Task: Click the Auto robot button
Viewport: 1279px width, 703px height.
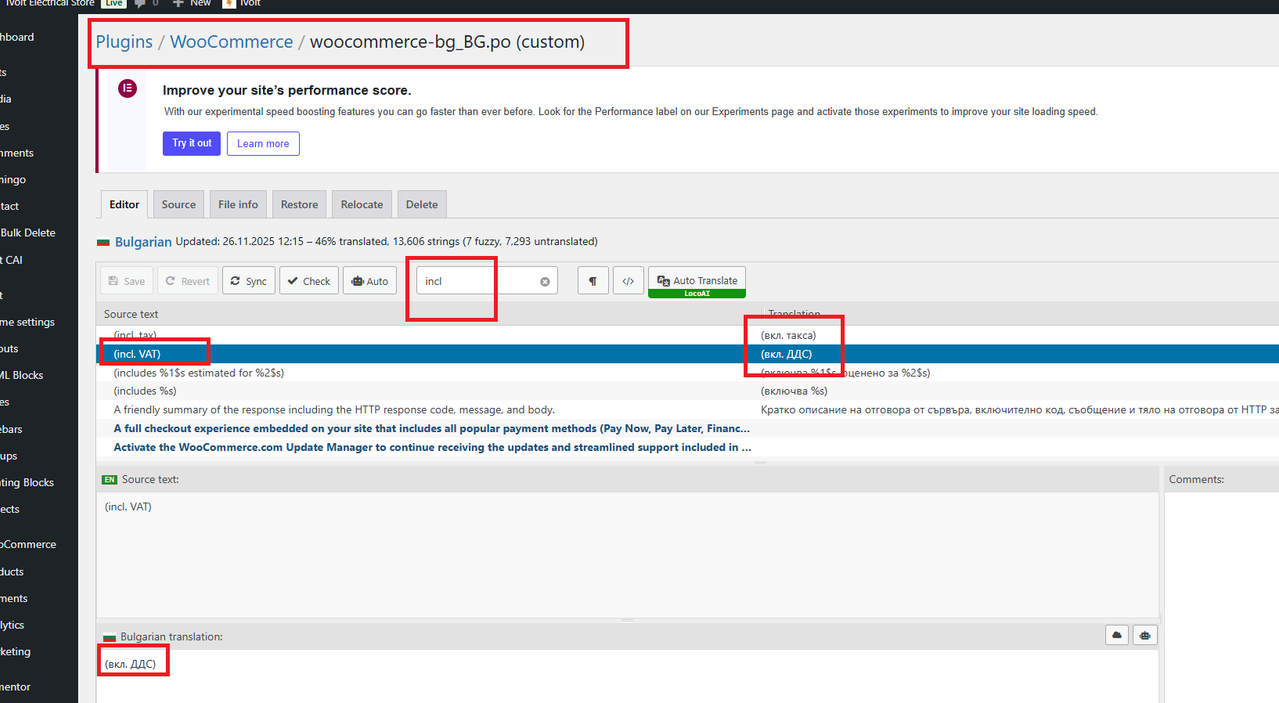Action: point(369,281)
